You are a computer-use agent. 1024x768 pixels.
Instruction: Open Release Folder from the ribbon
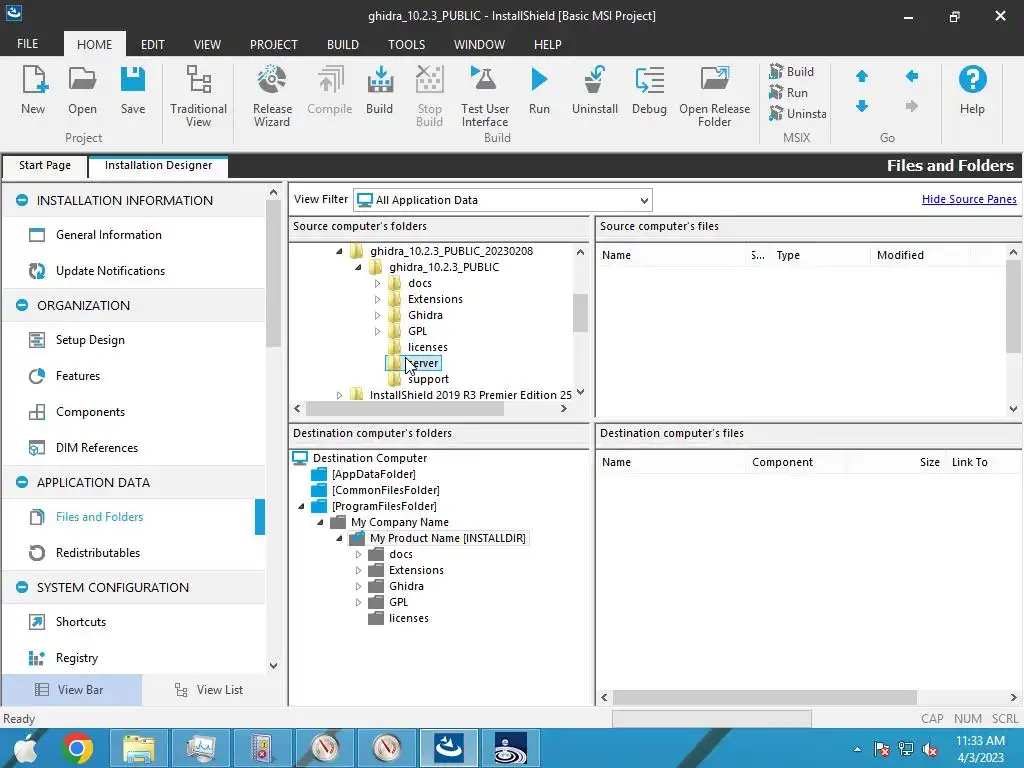coord(714,96)
